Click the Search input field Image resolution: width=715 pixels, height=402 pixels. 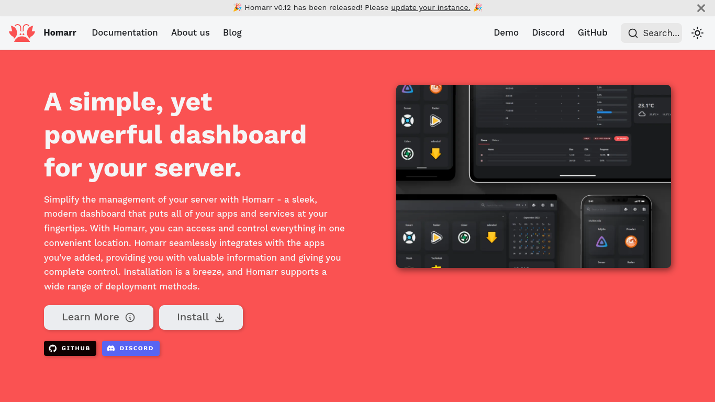(x=651, y=33)
